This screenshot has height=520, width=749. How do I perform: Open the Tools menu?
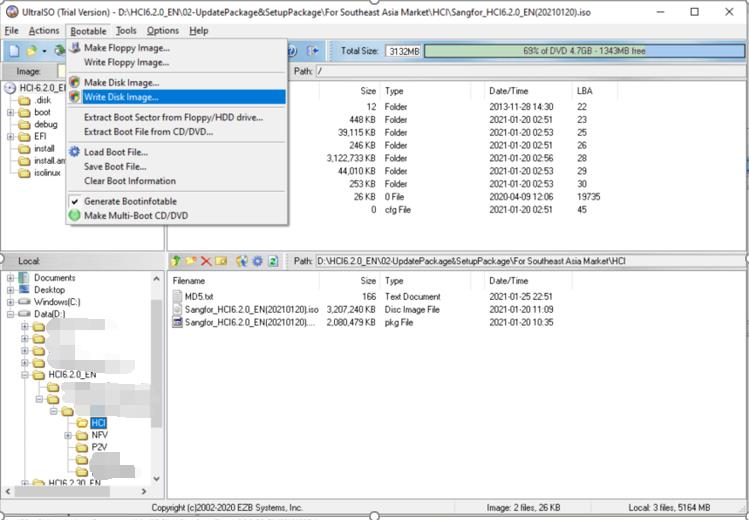click(126, 31)
